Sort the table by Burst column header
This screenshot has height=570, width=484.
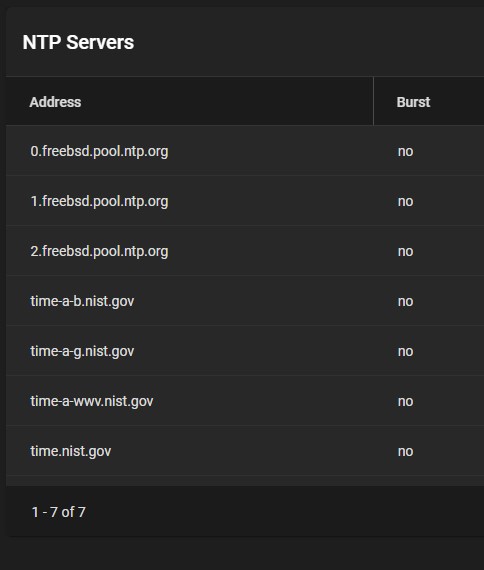[x=413, y=102]
